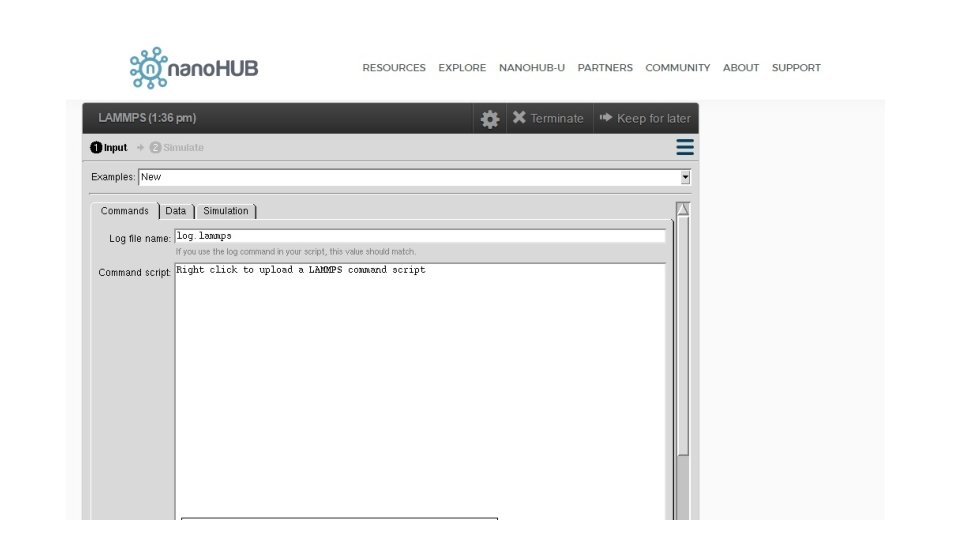Click the Log file name label
This screenshot has width=960, height=540.
[140, 239]
